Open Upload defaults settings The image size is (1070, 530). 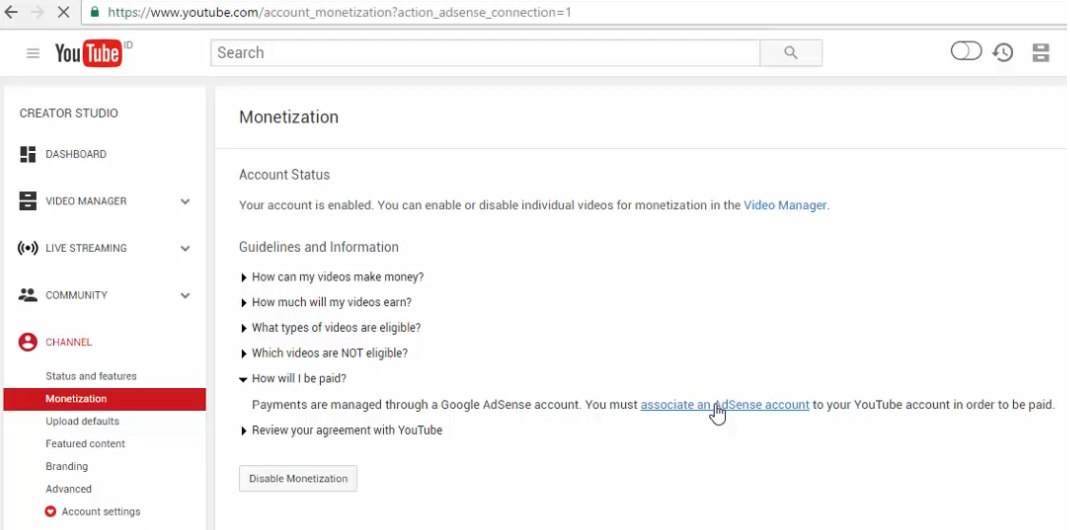click(x=83, y=421)
